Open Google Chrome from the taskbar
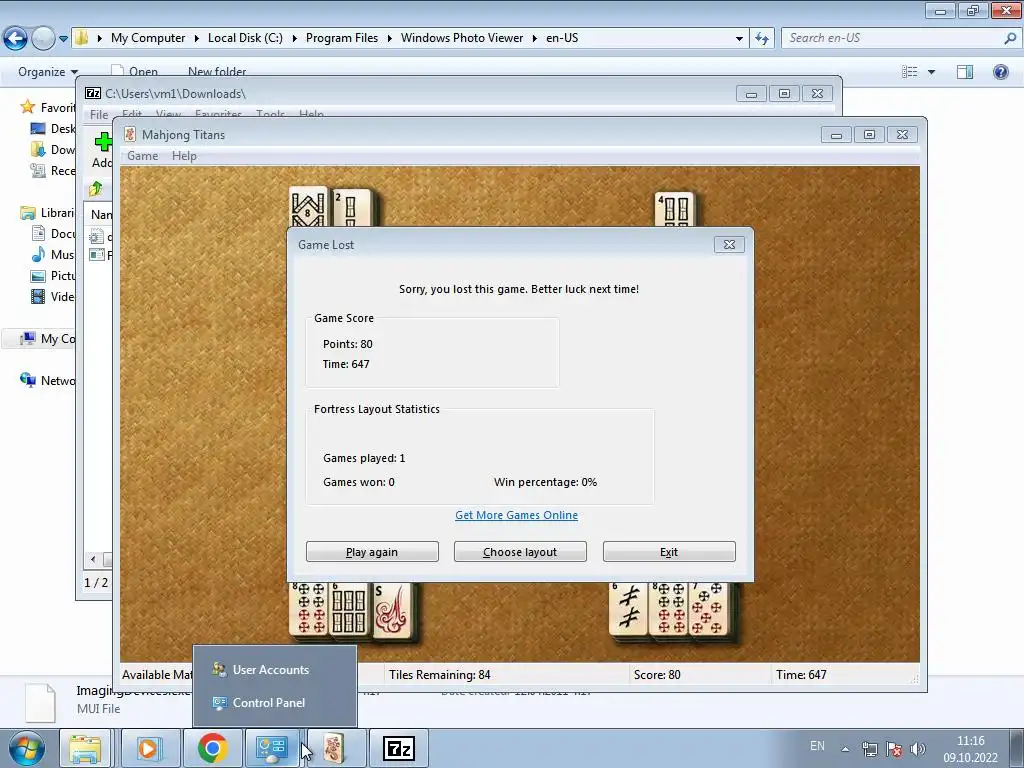 click(212, 748)
